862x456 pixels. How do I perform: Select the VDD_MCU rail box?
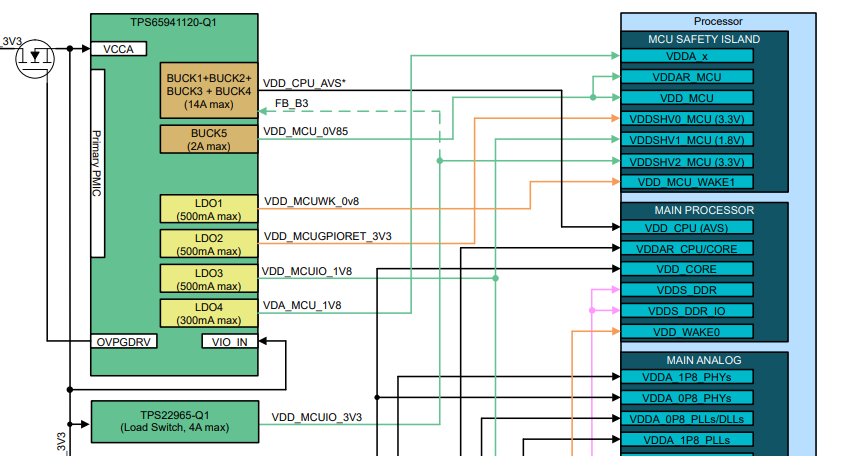pos(687,98)
